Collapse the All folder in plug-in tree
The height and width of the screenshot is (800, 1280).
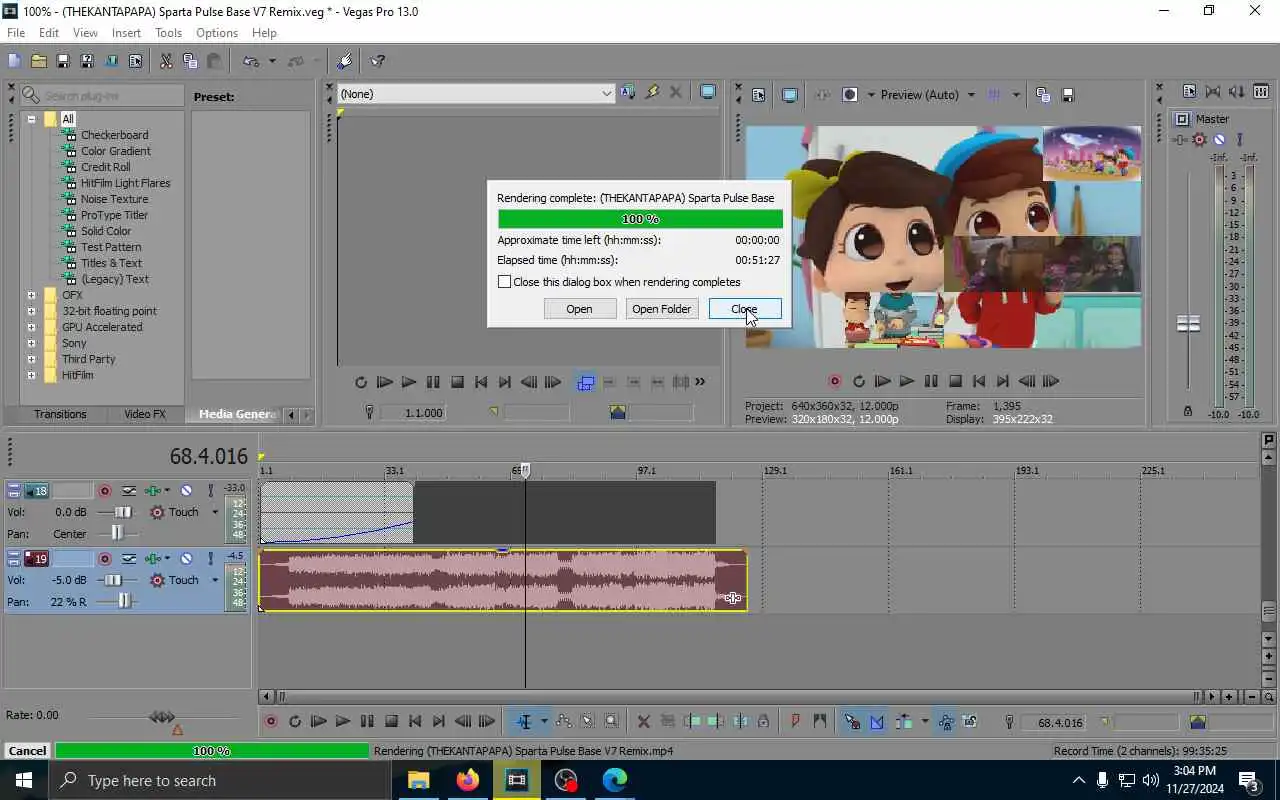pos(31,119)
